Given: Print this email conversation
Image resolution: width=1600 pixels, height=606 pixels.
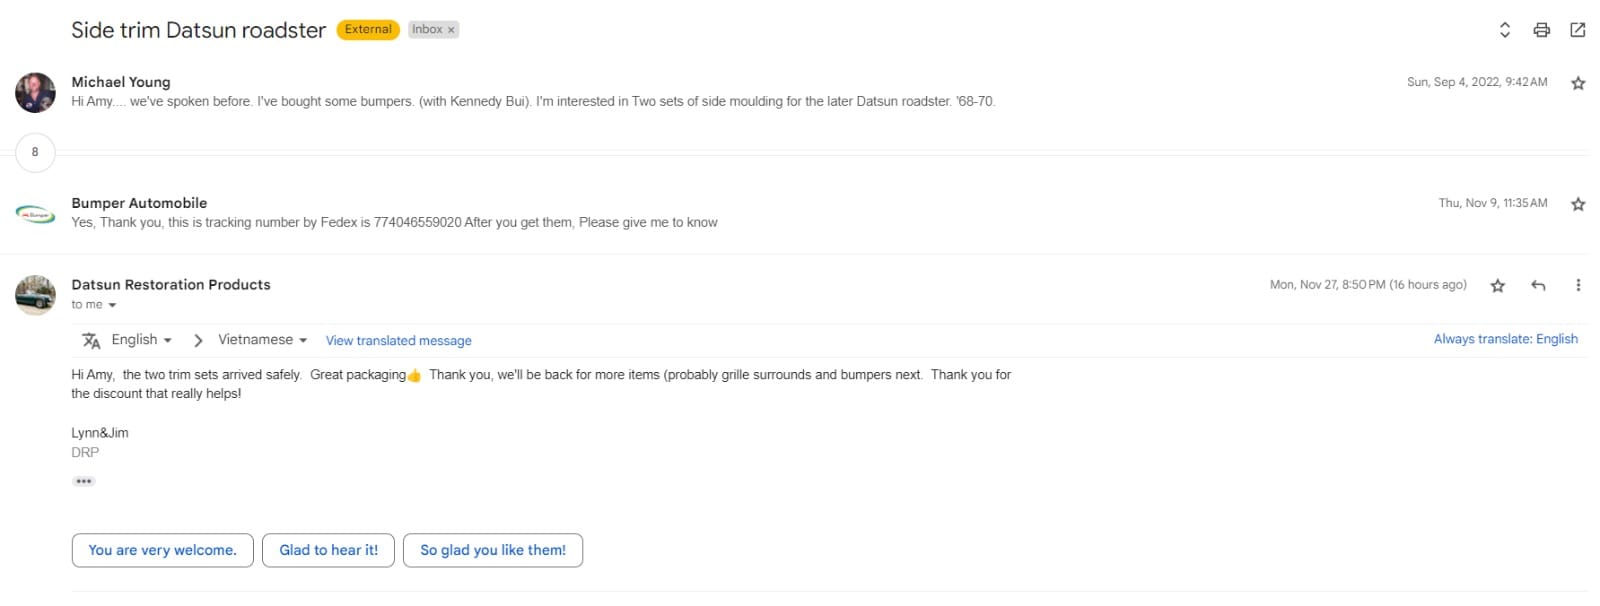Looking at the screenshot, I should (1541, 30).
